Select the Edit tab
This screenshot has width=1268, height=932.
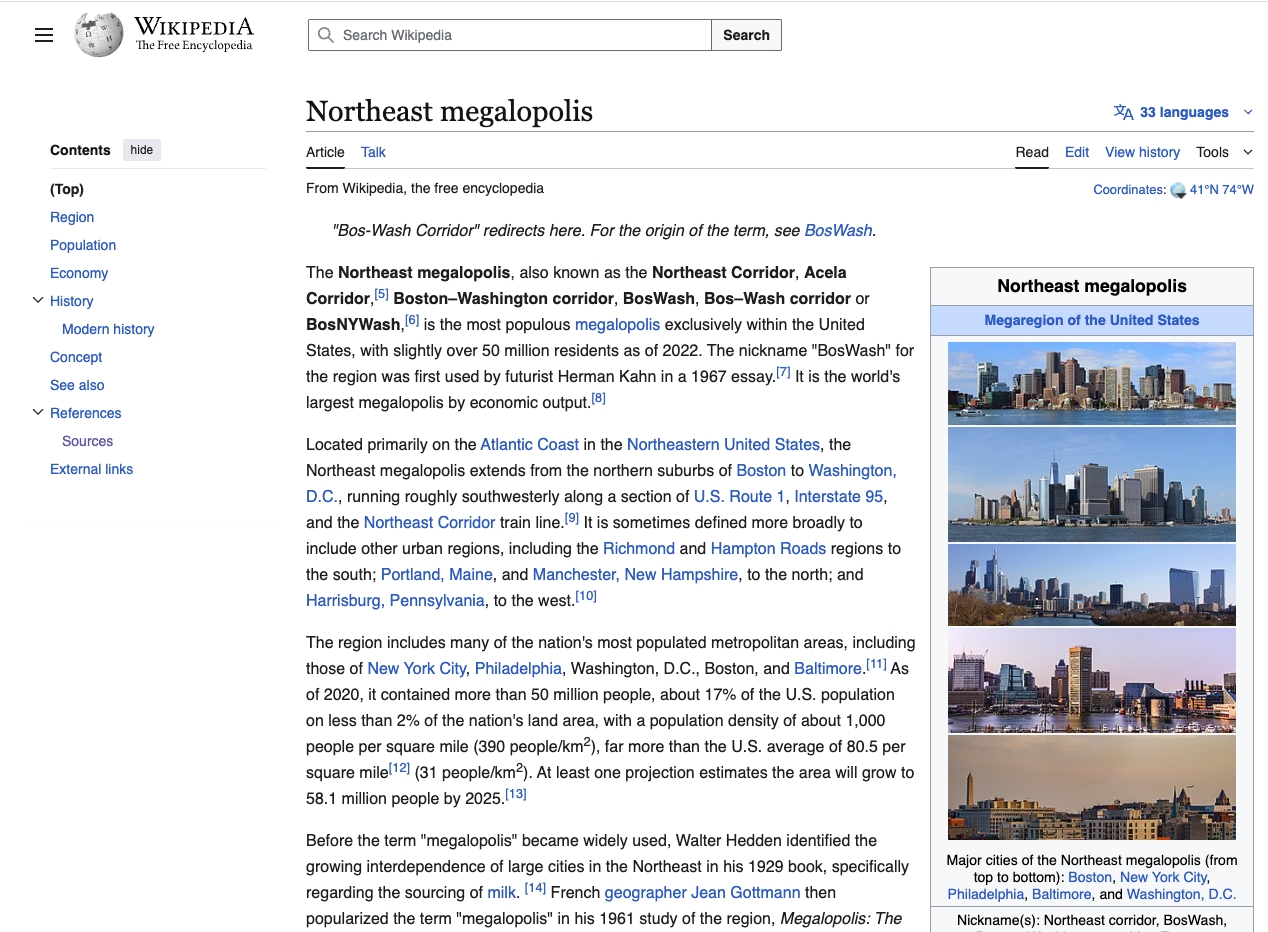(1076, 152)
